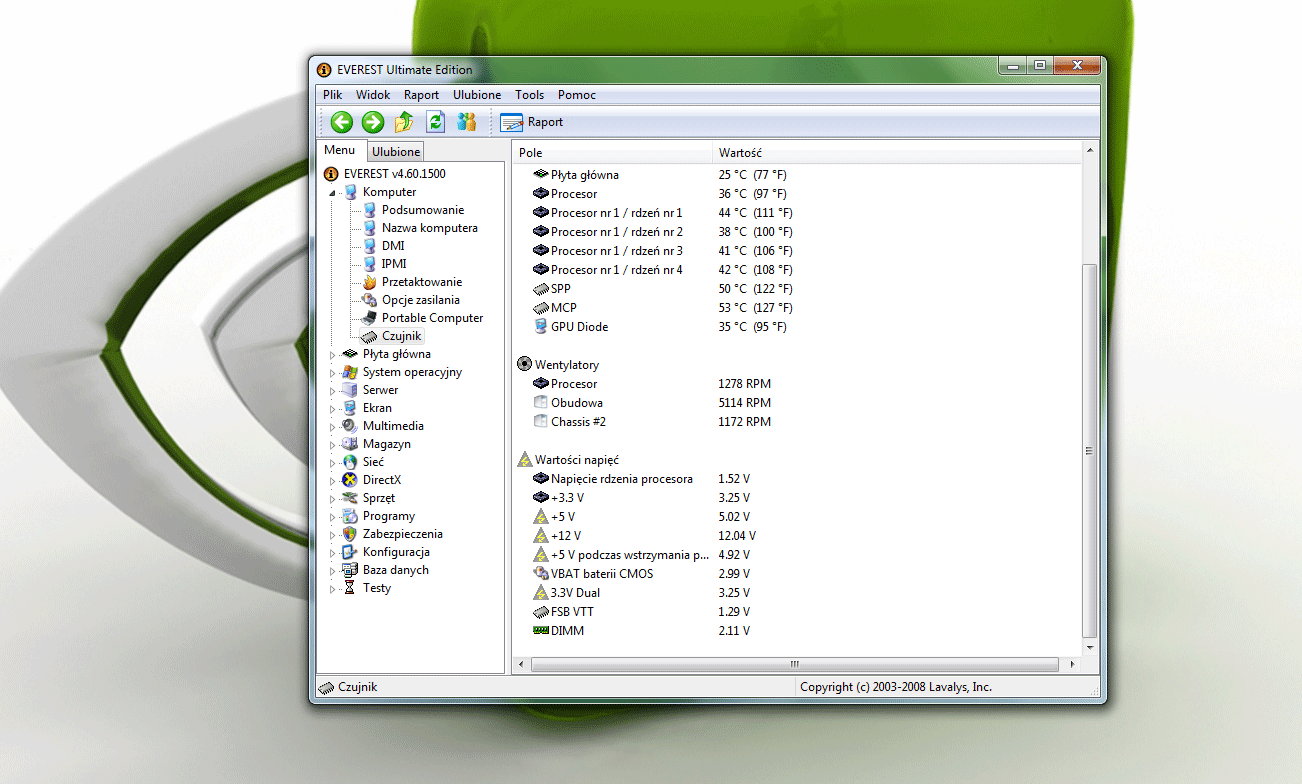Expand the Ekran tree node
The image size is (1302, 784).
click(x=333, y=408)
